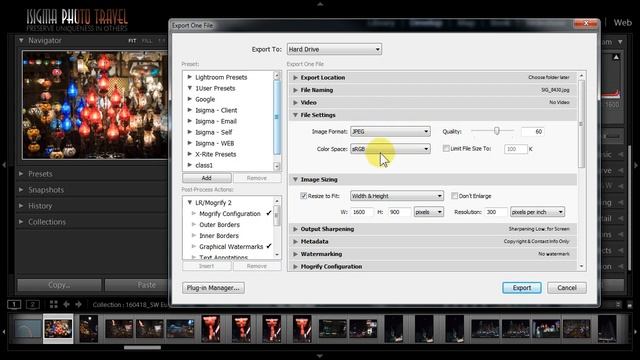The height and width of the screenshot is (360, 640).
Task: Toggle the Resize to Fit checkbox
Action: [303, 196]
